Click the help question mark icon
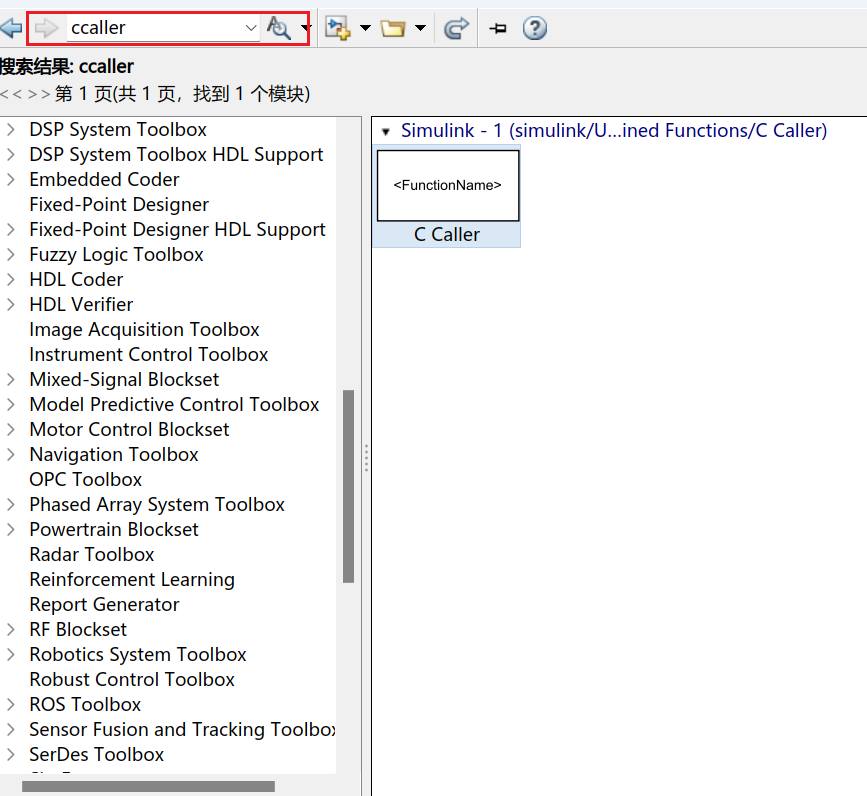 tap(534, 27)
